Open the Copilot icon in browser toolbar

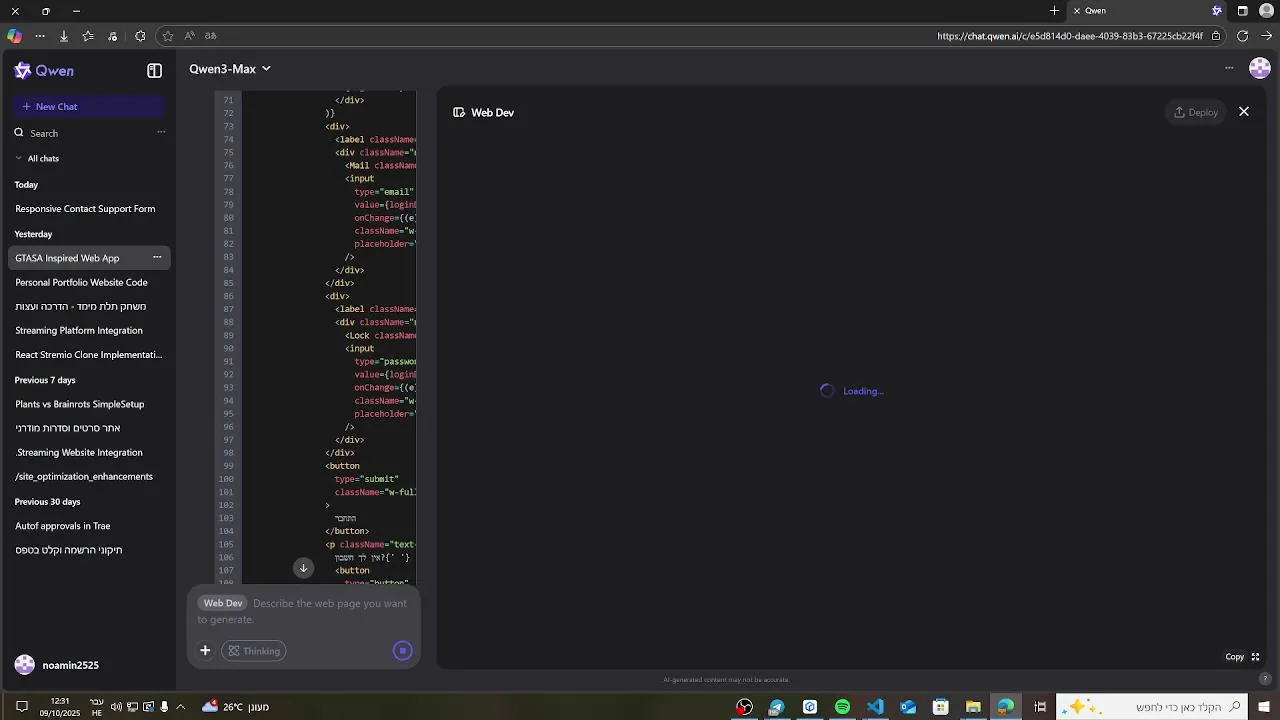[x=14, y=36]
